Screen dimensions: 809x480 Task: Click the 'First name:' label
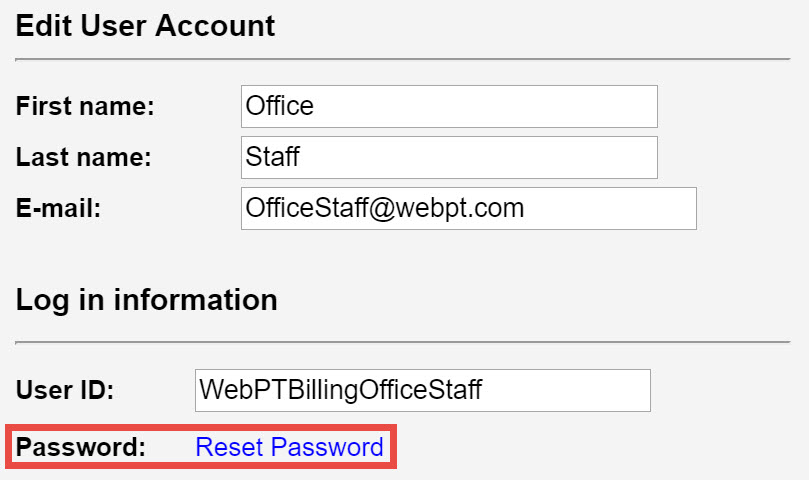tap(85, 106)
